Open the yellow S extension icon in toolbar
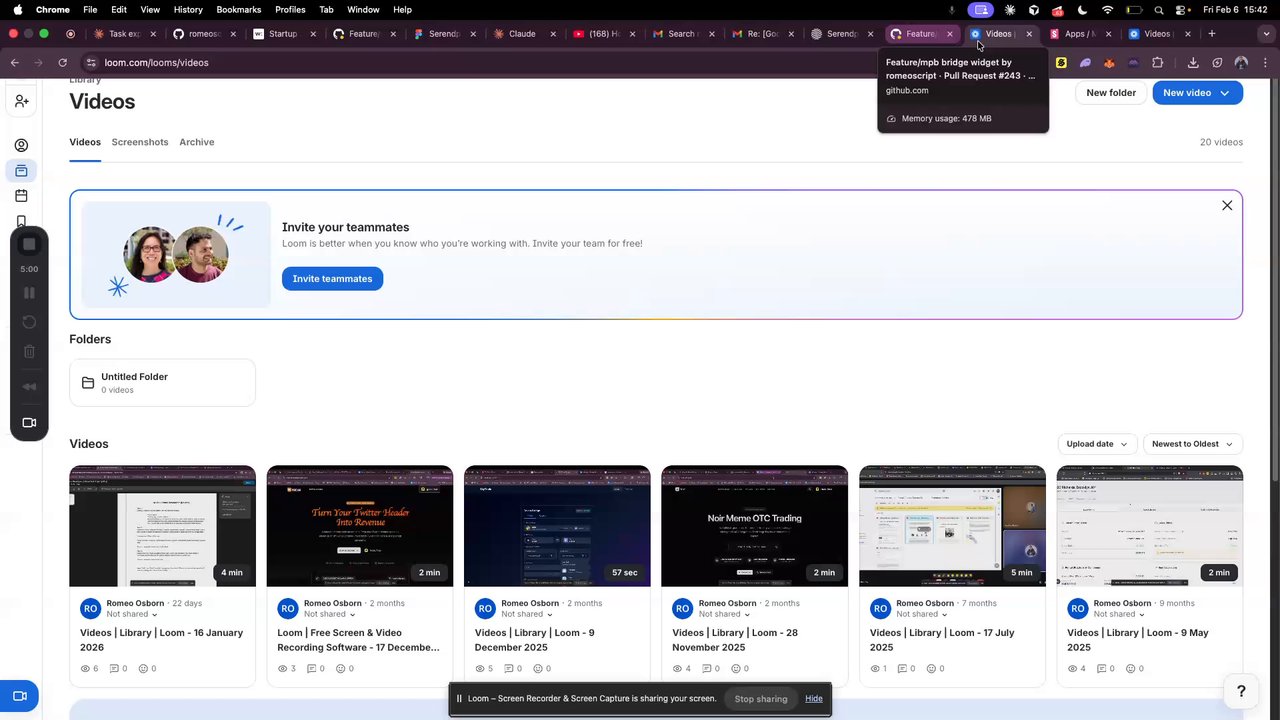This screenshot has height=720, width=1280. (x=1061, y=62)
